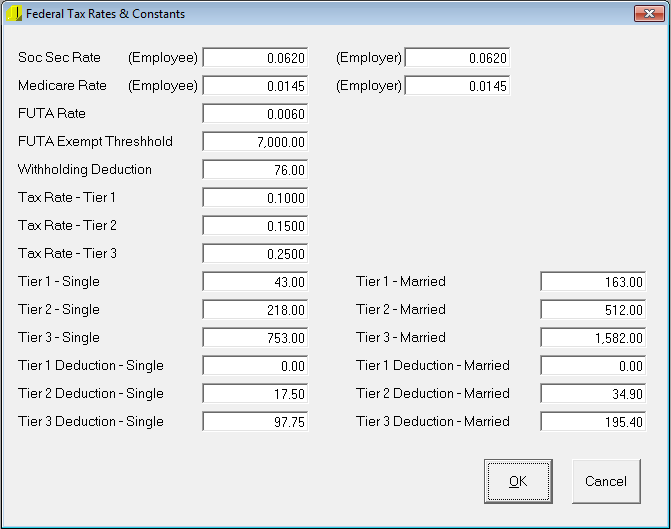This screenshot has height=529, width=671.
Task: Click the 'Tax Rate - Tier 2' label
Action: [67, 225]
